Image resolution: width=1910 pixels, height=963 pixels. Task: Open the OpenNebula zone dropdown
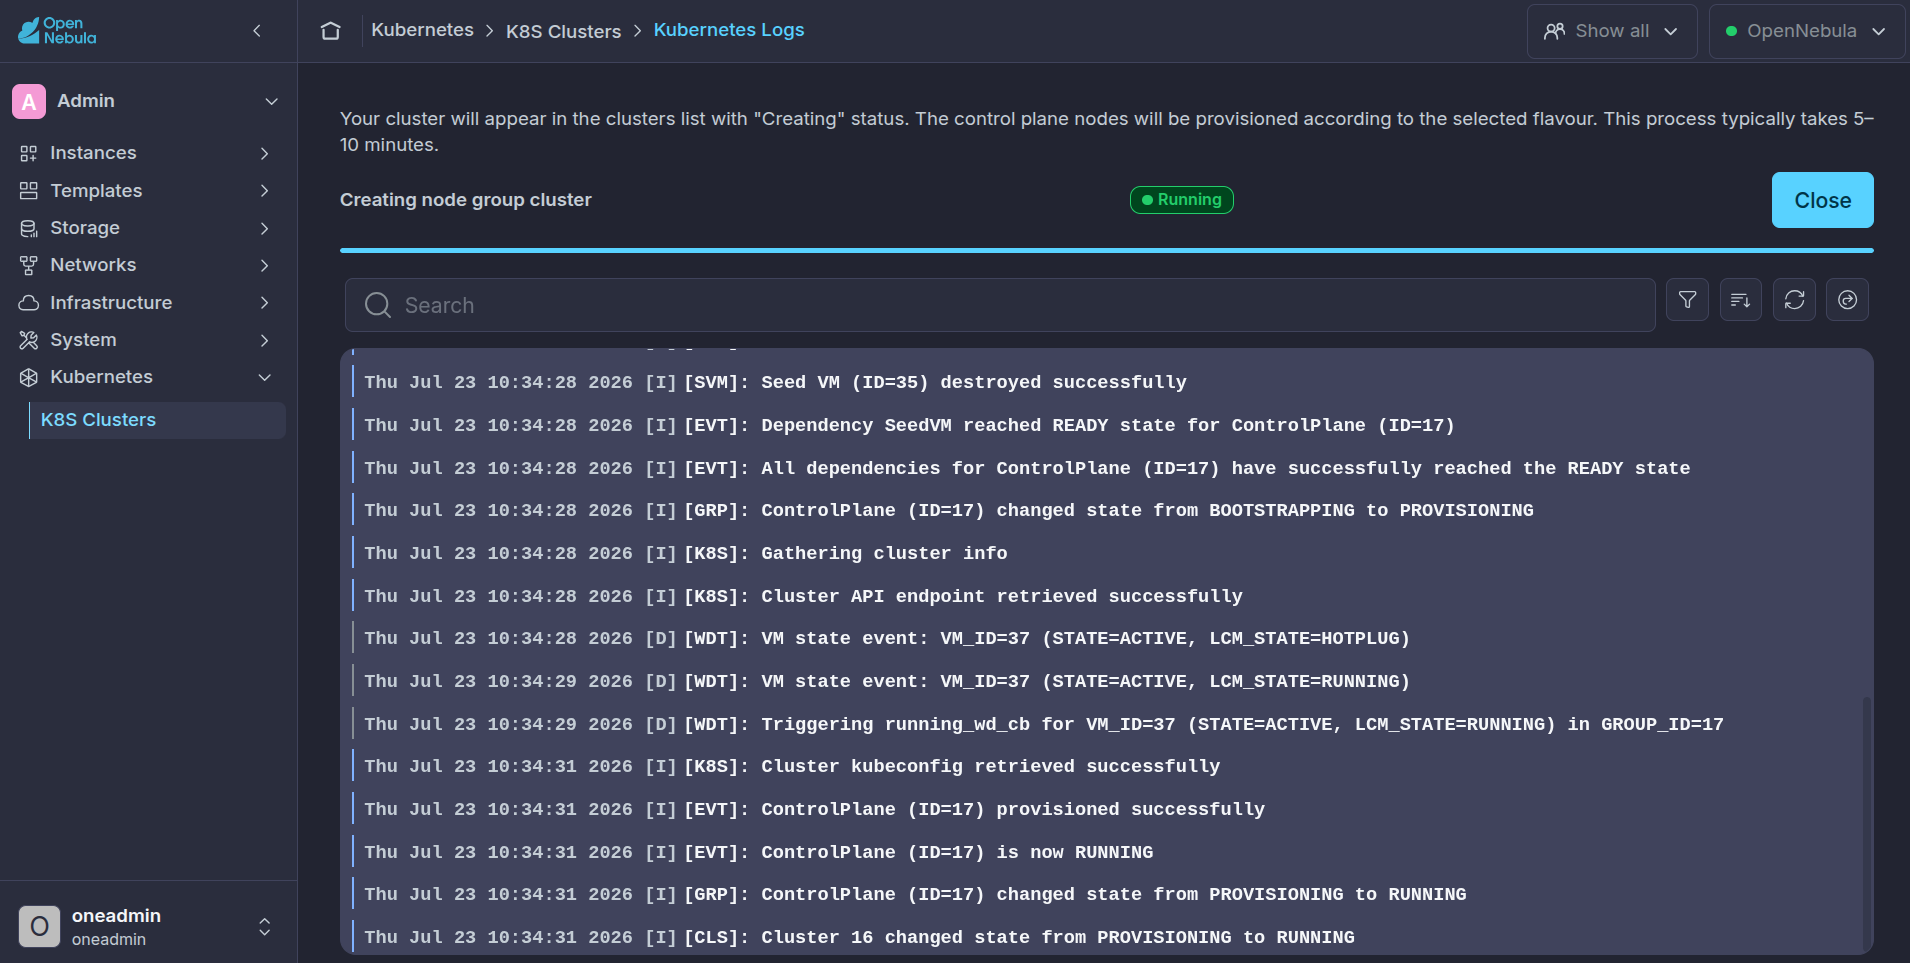[1806, 31]
